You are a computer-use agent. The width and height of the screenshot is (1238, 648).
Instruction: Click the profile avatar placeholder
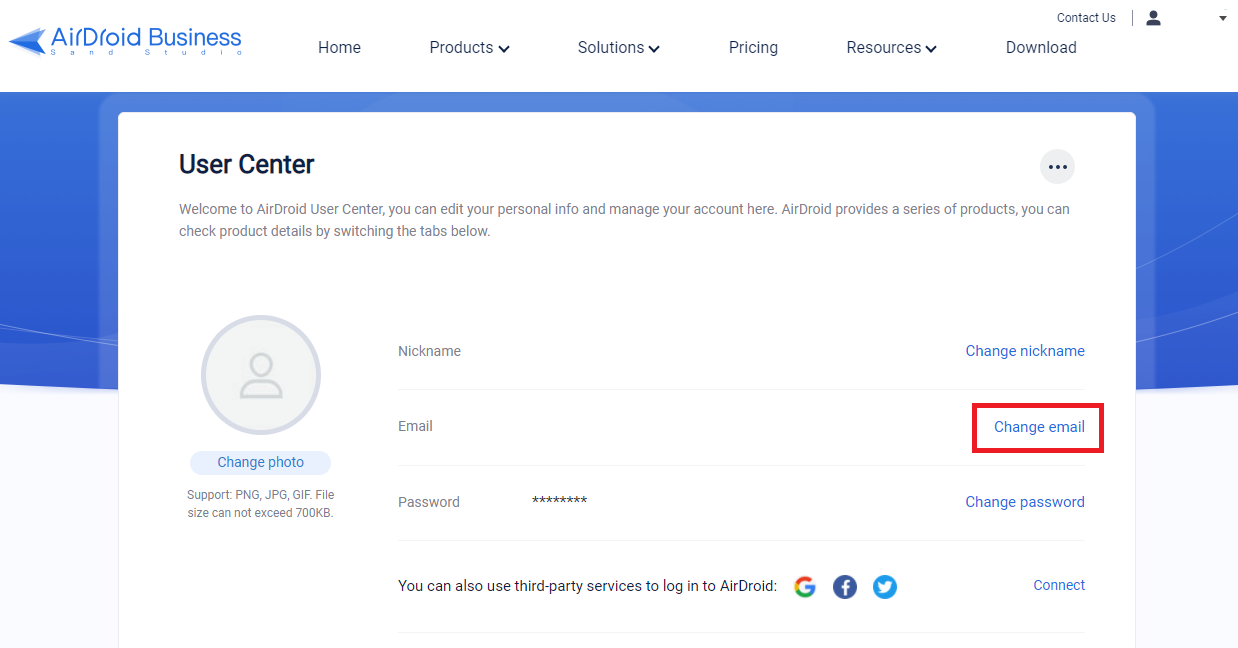tap(261, 375)
